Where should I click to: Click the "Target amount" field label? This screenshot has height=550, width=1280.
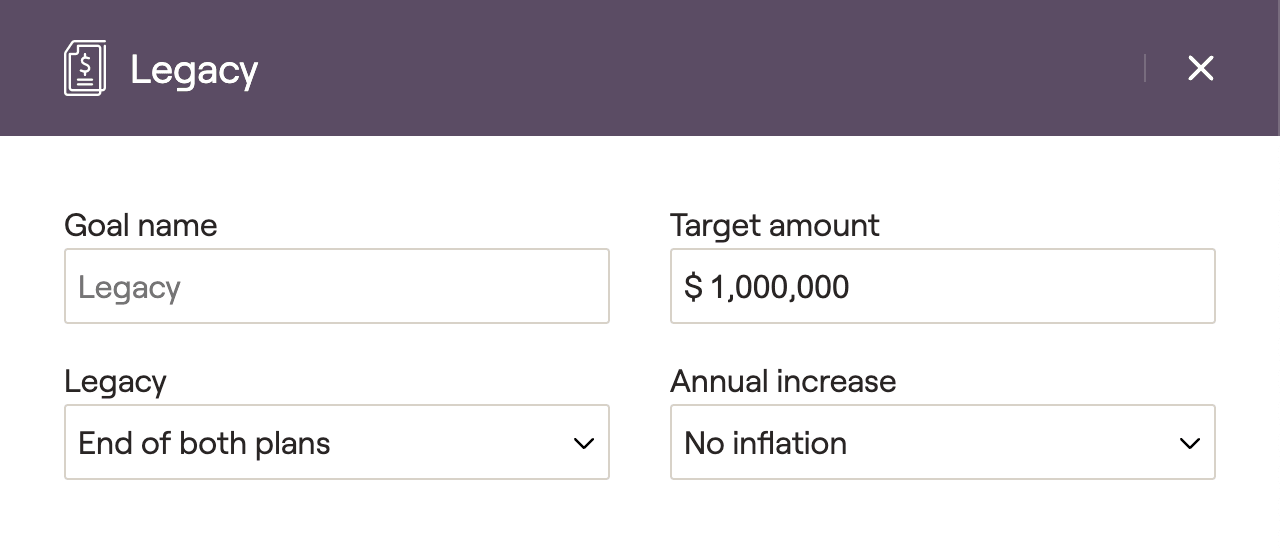pos(775,225)
